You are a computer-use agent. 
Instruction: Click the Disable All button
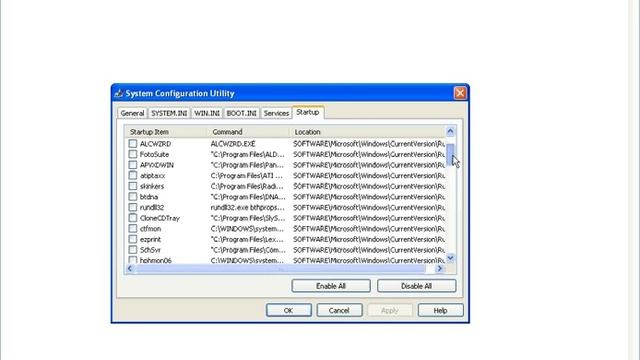(416, 286)
